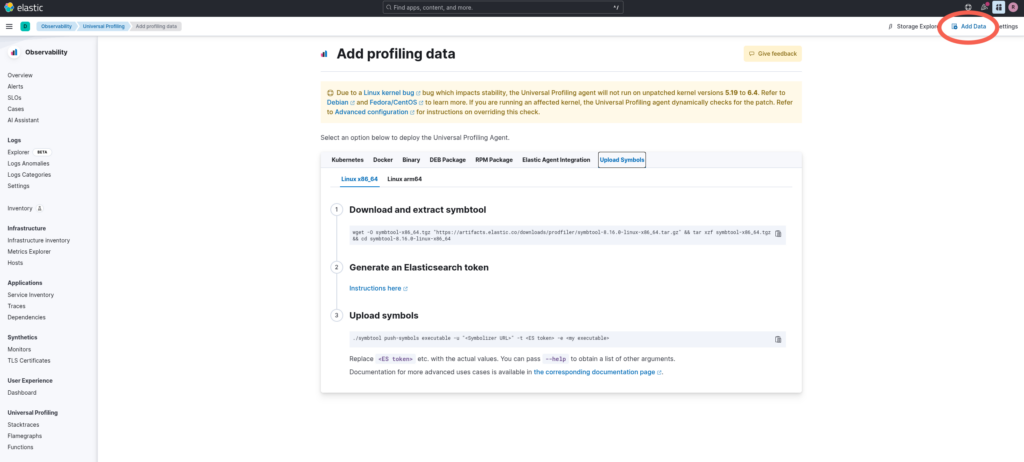This screenshot has height=462, width=1024.
Task: Click the "Download and extract symbtool" heading
Action: pos(417,210)
